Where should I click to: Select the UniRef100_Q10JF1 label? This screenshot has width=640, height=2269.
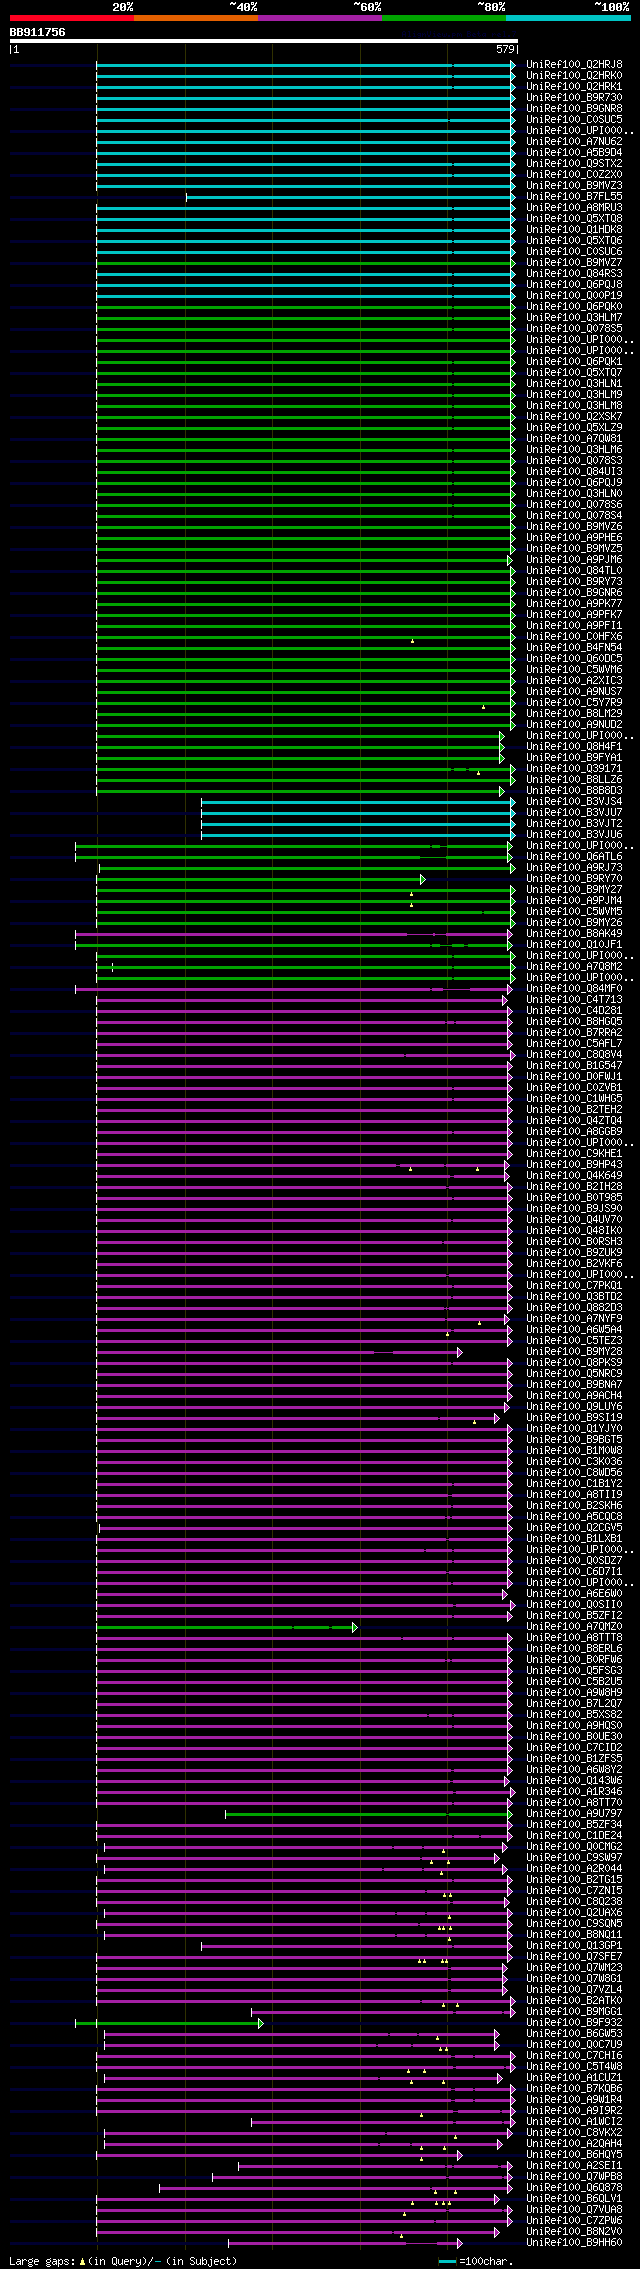(574, 944)
